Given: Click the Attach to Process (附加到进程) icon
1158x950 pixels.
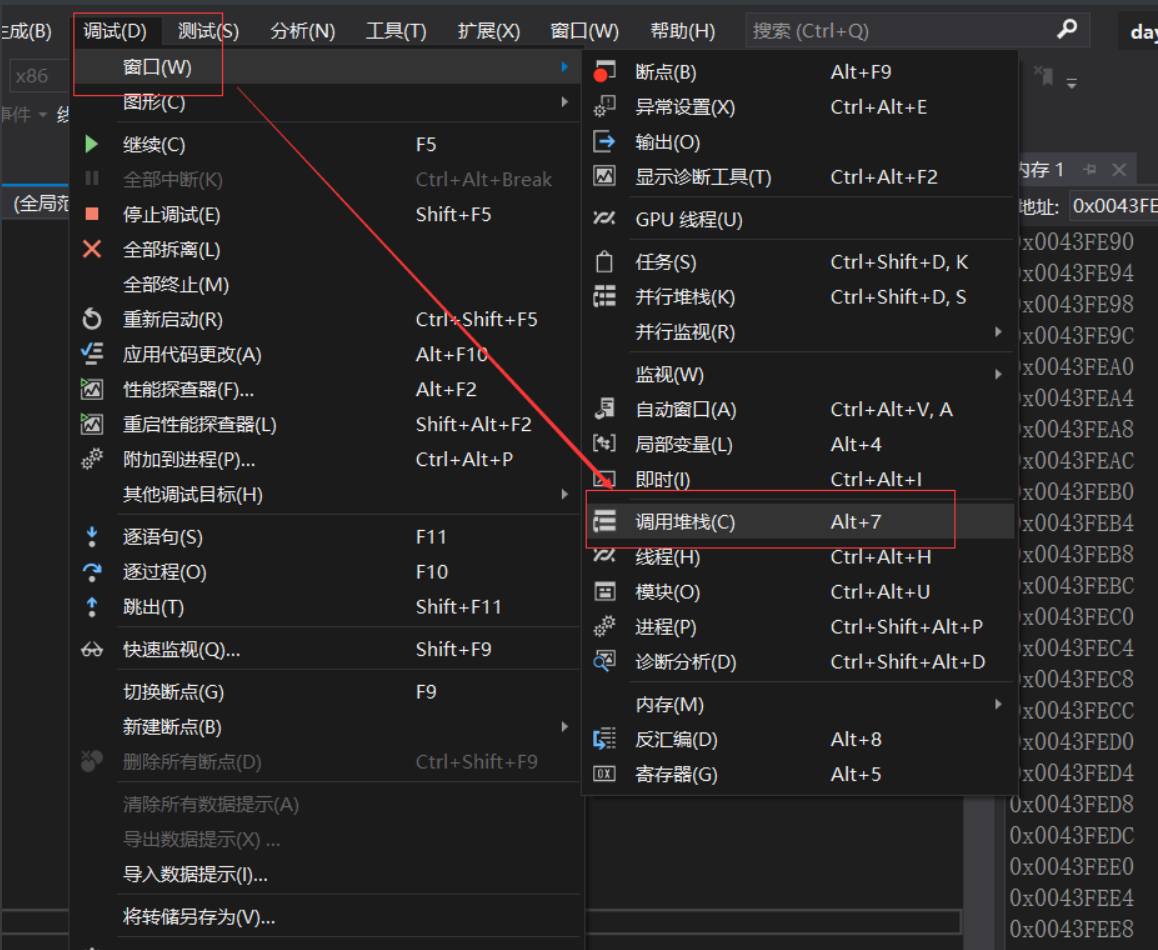Looking at the screenshot, I should 91,459.
